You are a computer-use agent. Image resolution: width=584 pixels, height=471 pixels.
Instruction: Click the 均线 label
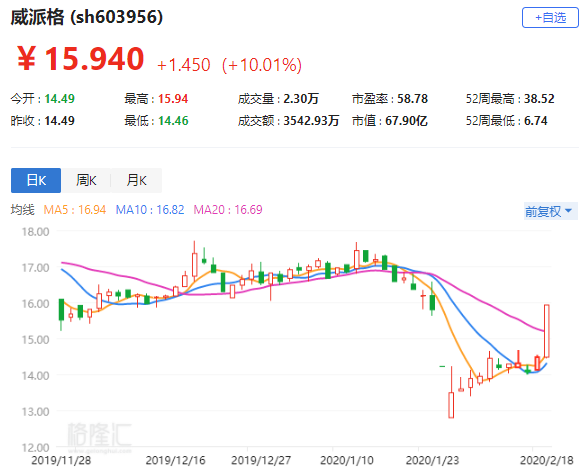pyautogui.click(x=22, y=210)
